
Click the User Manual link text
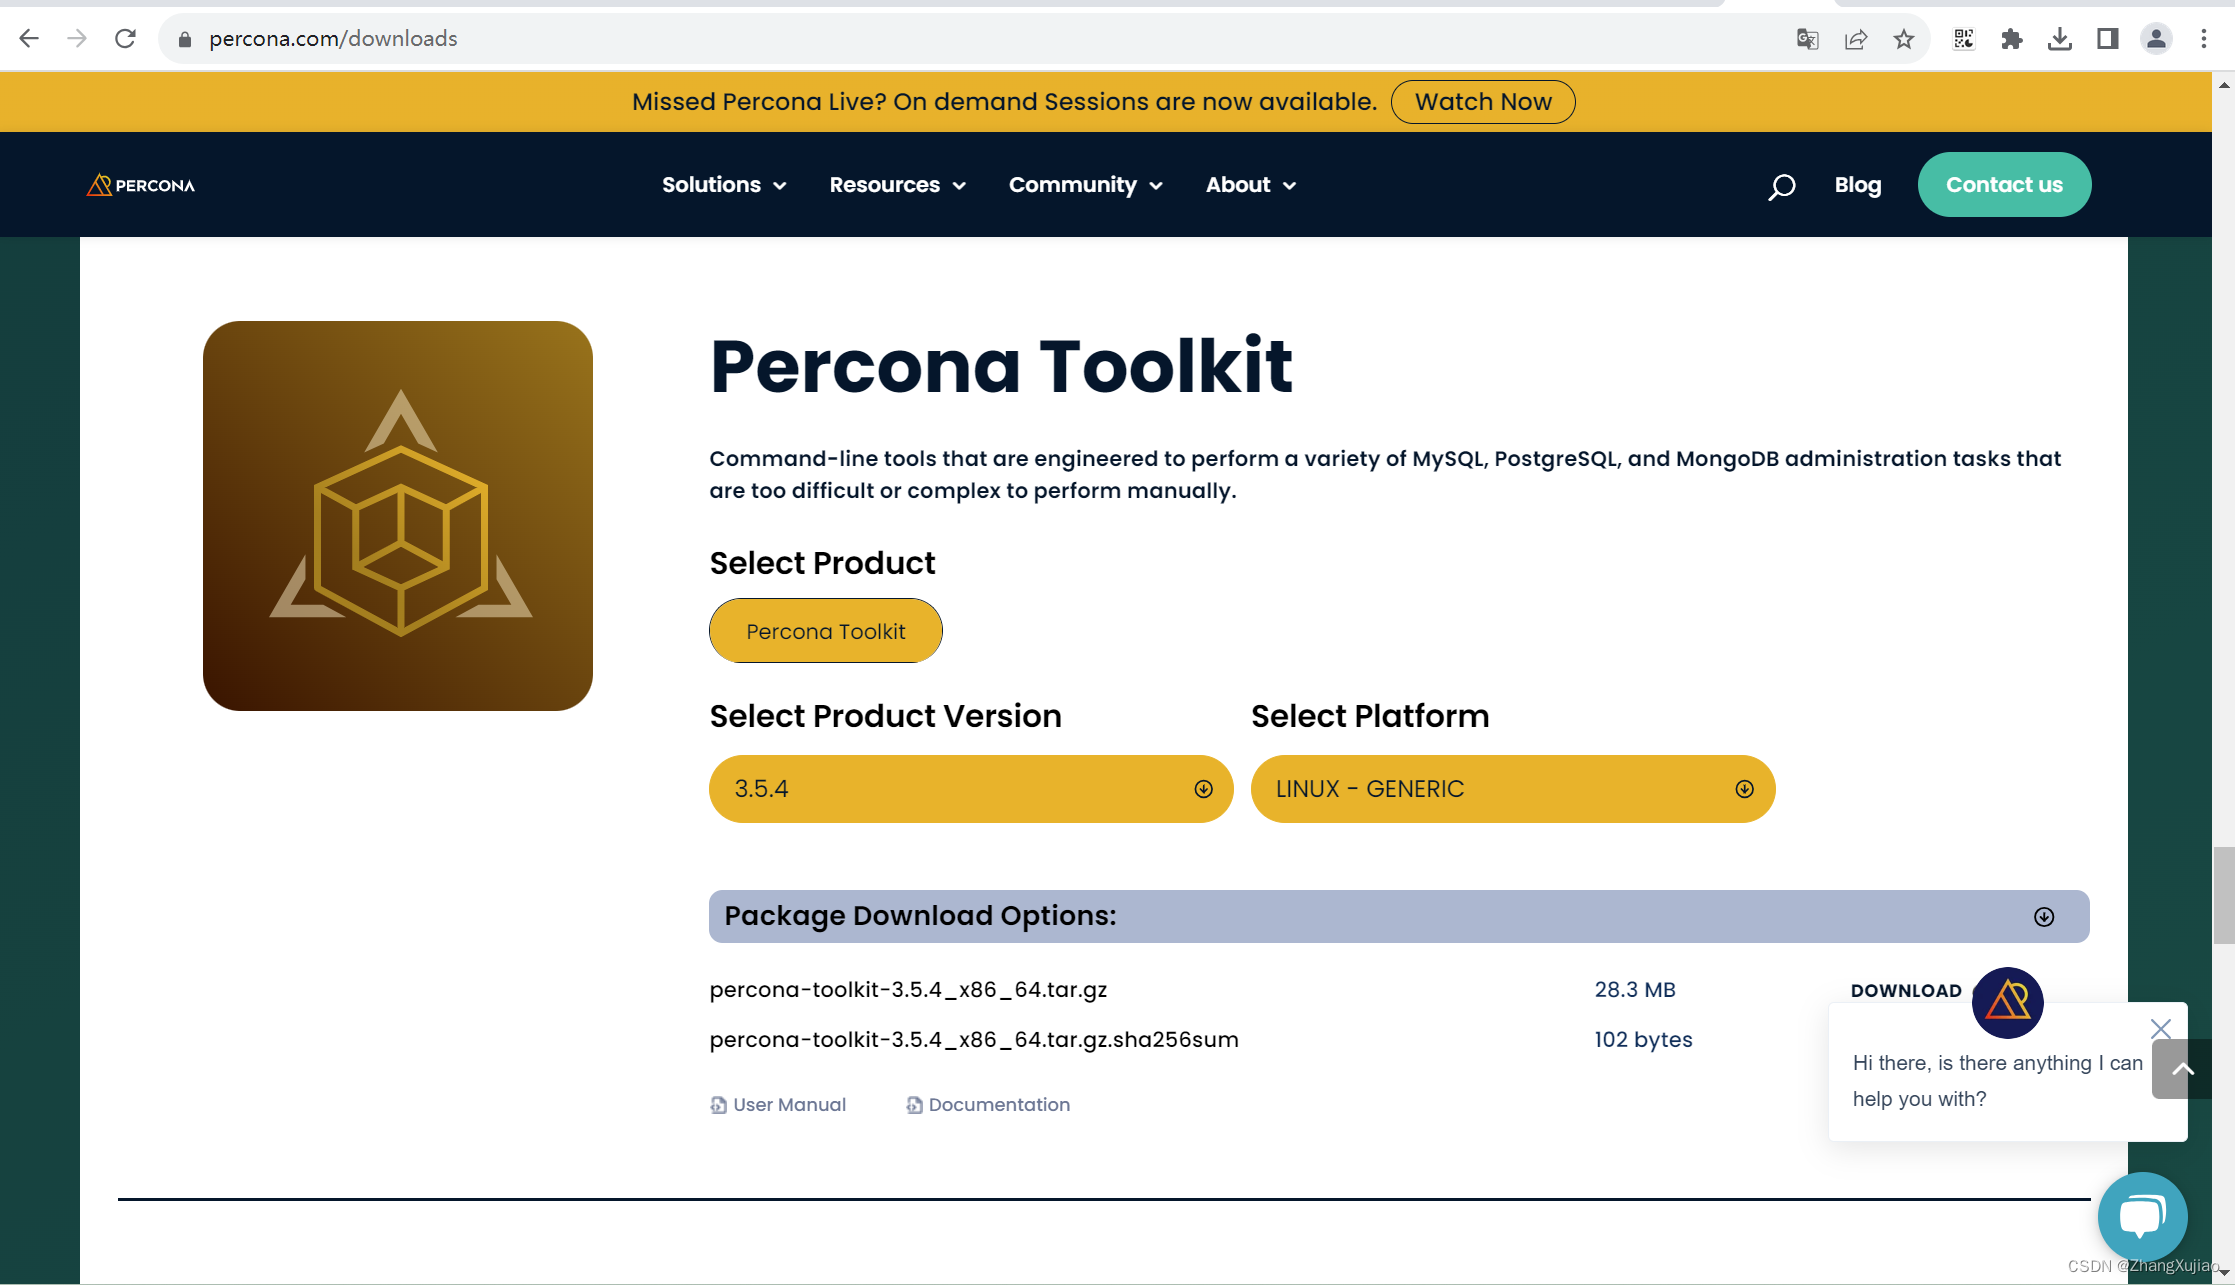789,1105
